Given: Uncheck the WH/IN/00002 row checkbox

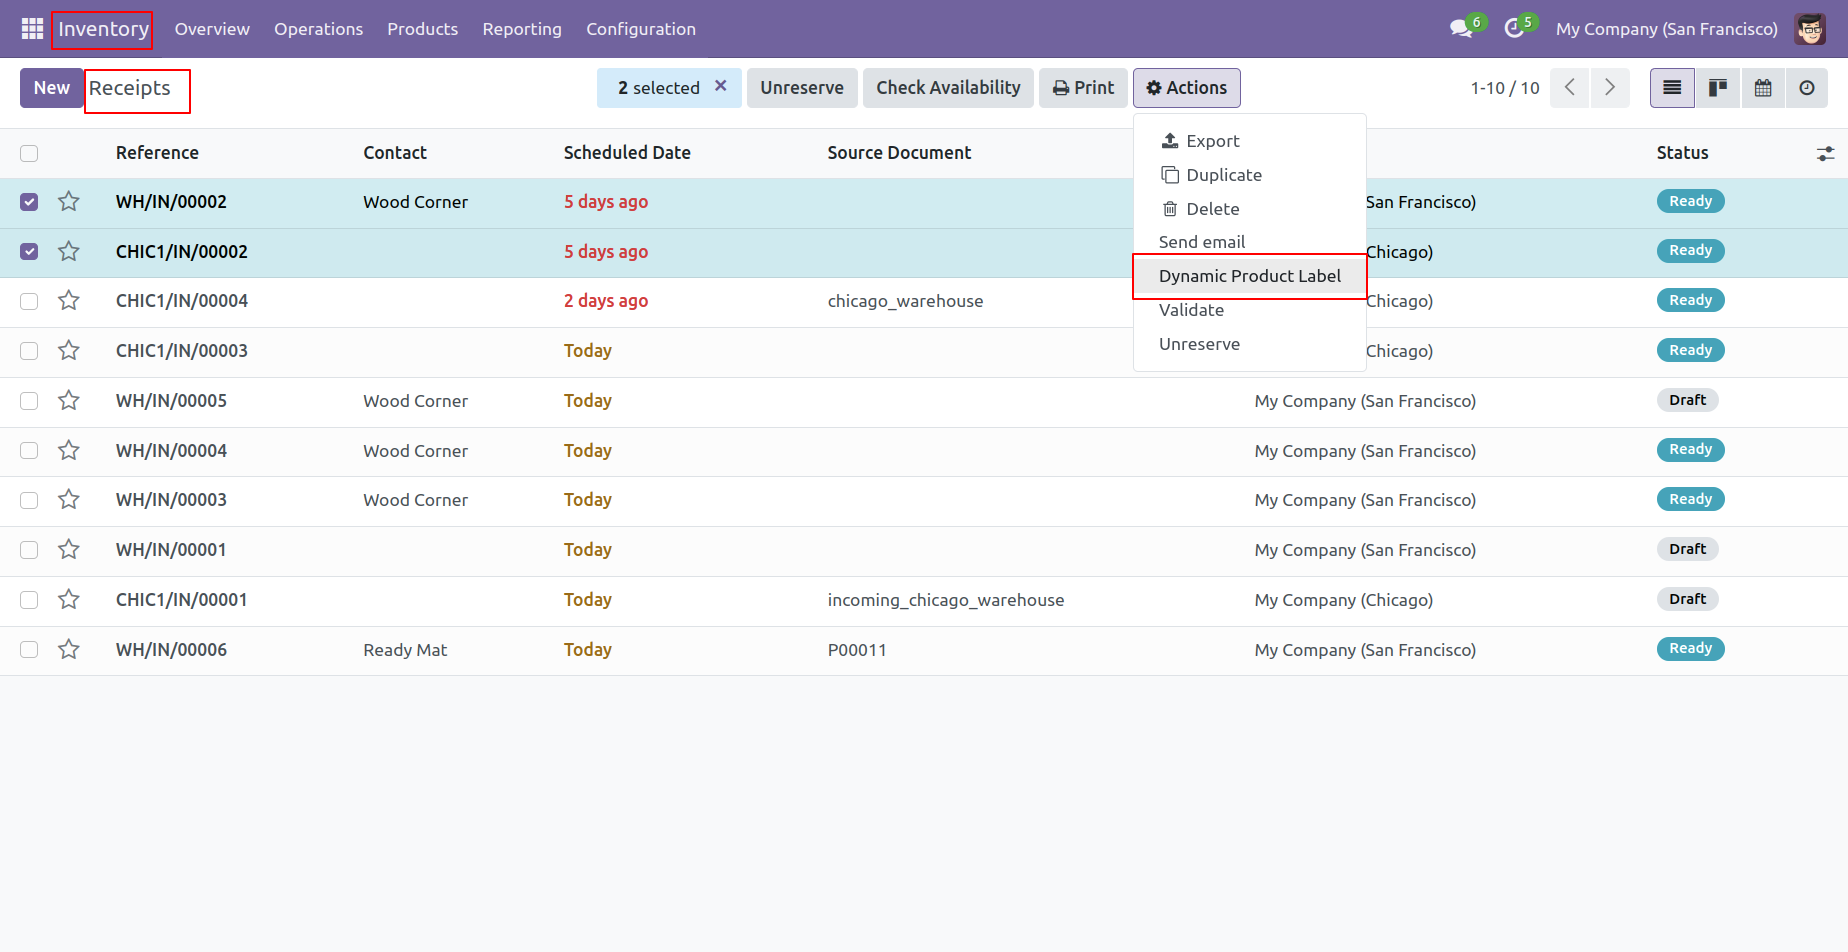Looking at the screenshot, I should (29, 202).
